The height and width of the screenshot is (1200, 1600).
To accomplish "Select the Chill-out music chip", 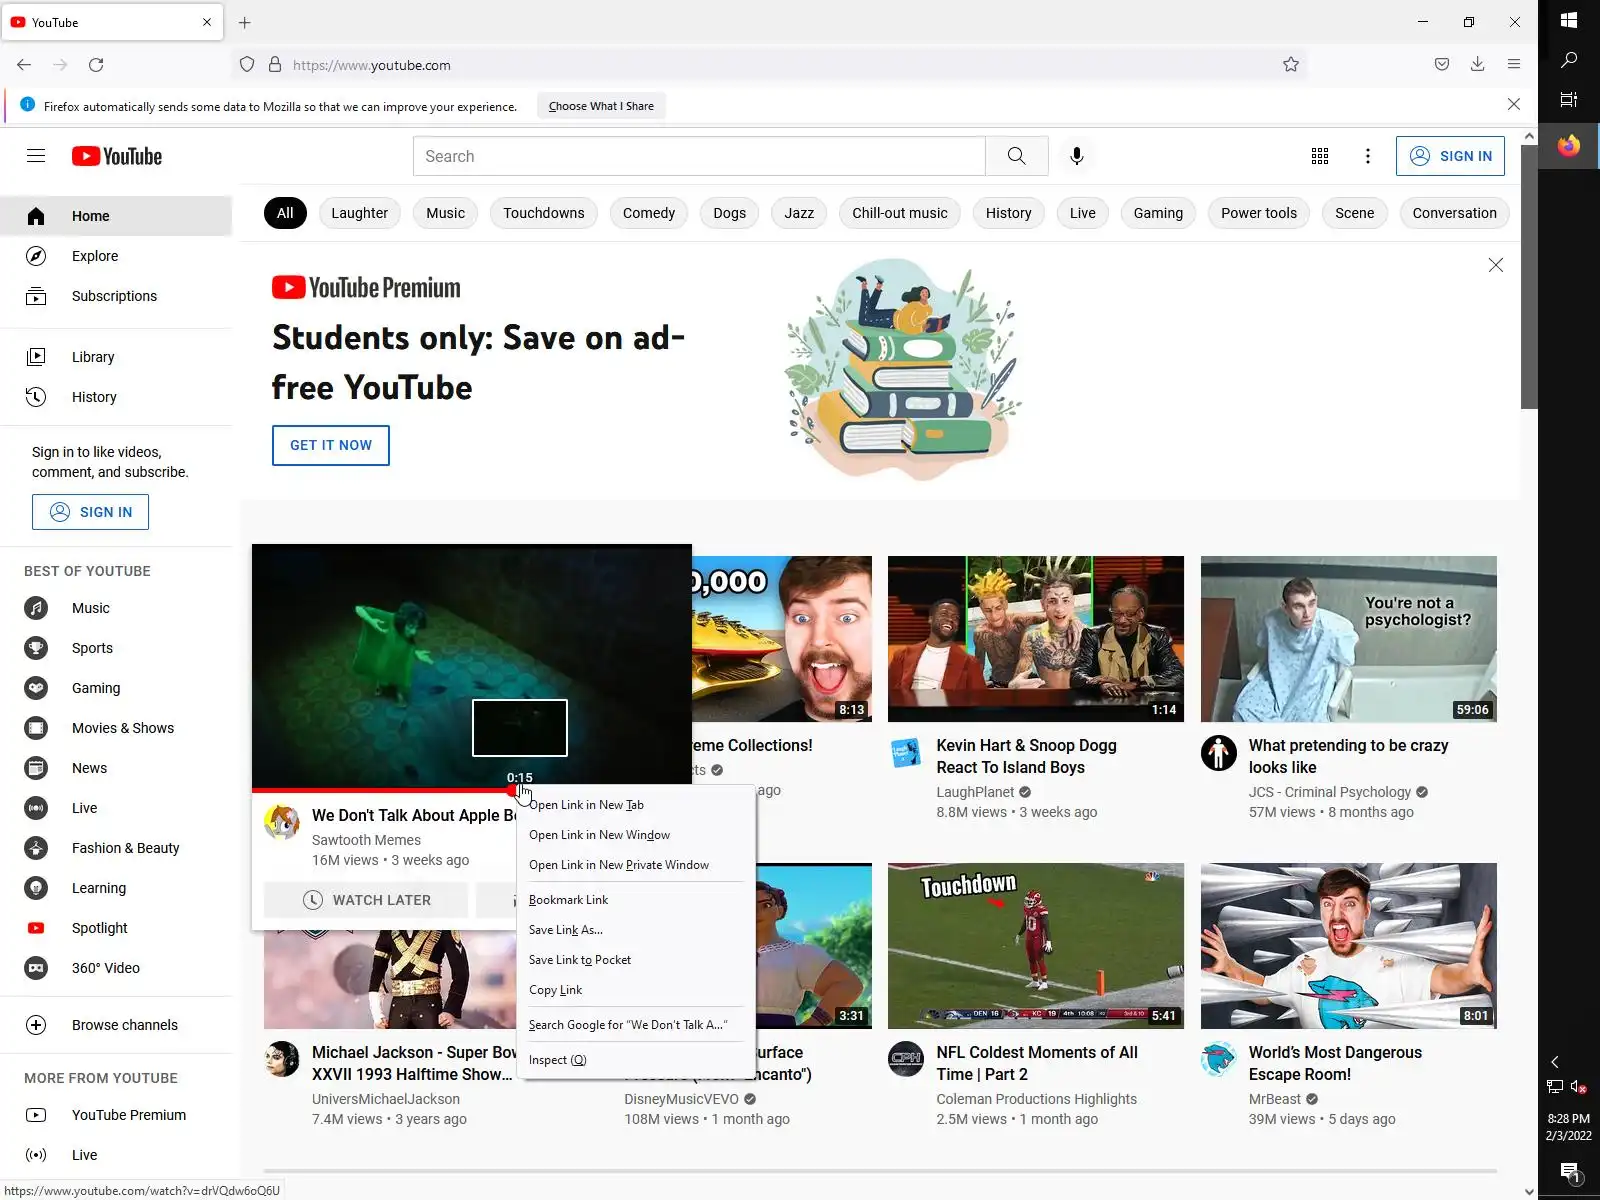I will point(899,213).
